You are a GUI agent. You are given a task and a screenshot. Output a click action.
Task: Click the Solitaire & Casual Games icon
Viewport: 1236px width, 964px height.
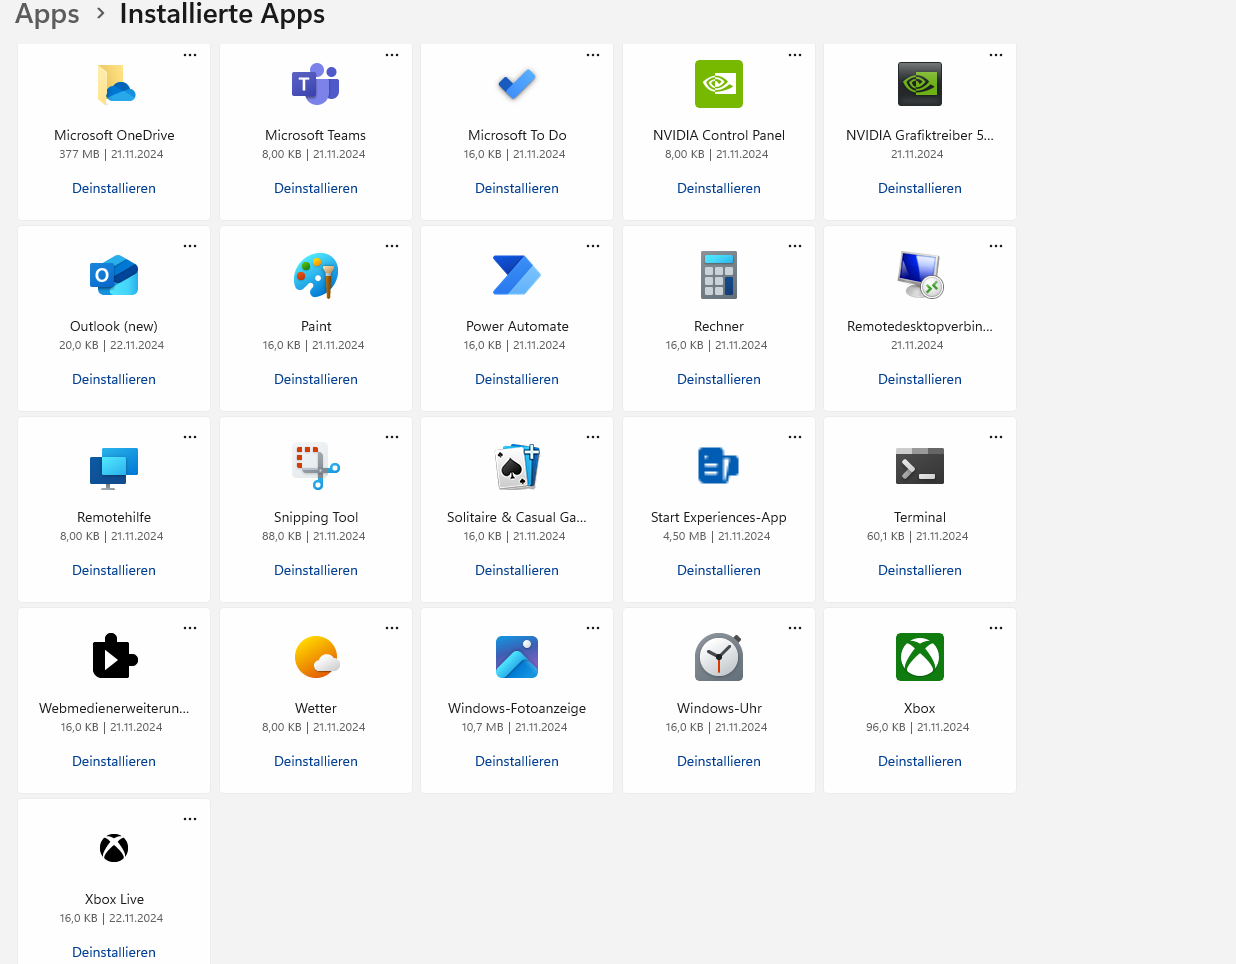[517, 466]
